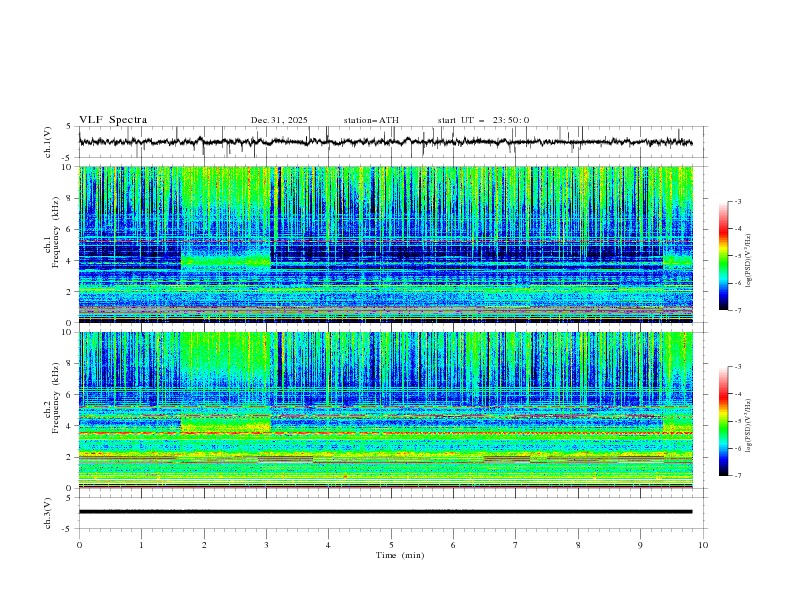
Task: Click the time axis tick label '0'
Action: click(79, 545)
